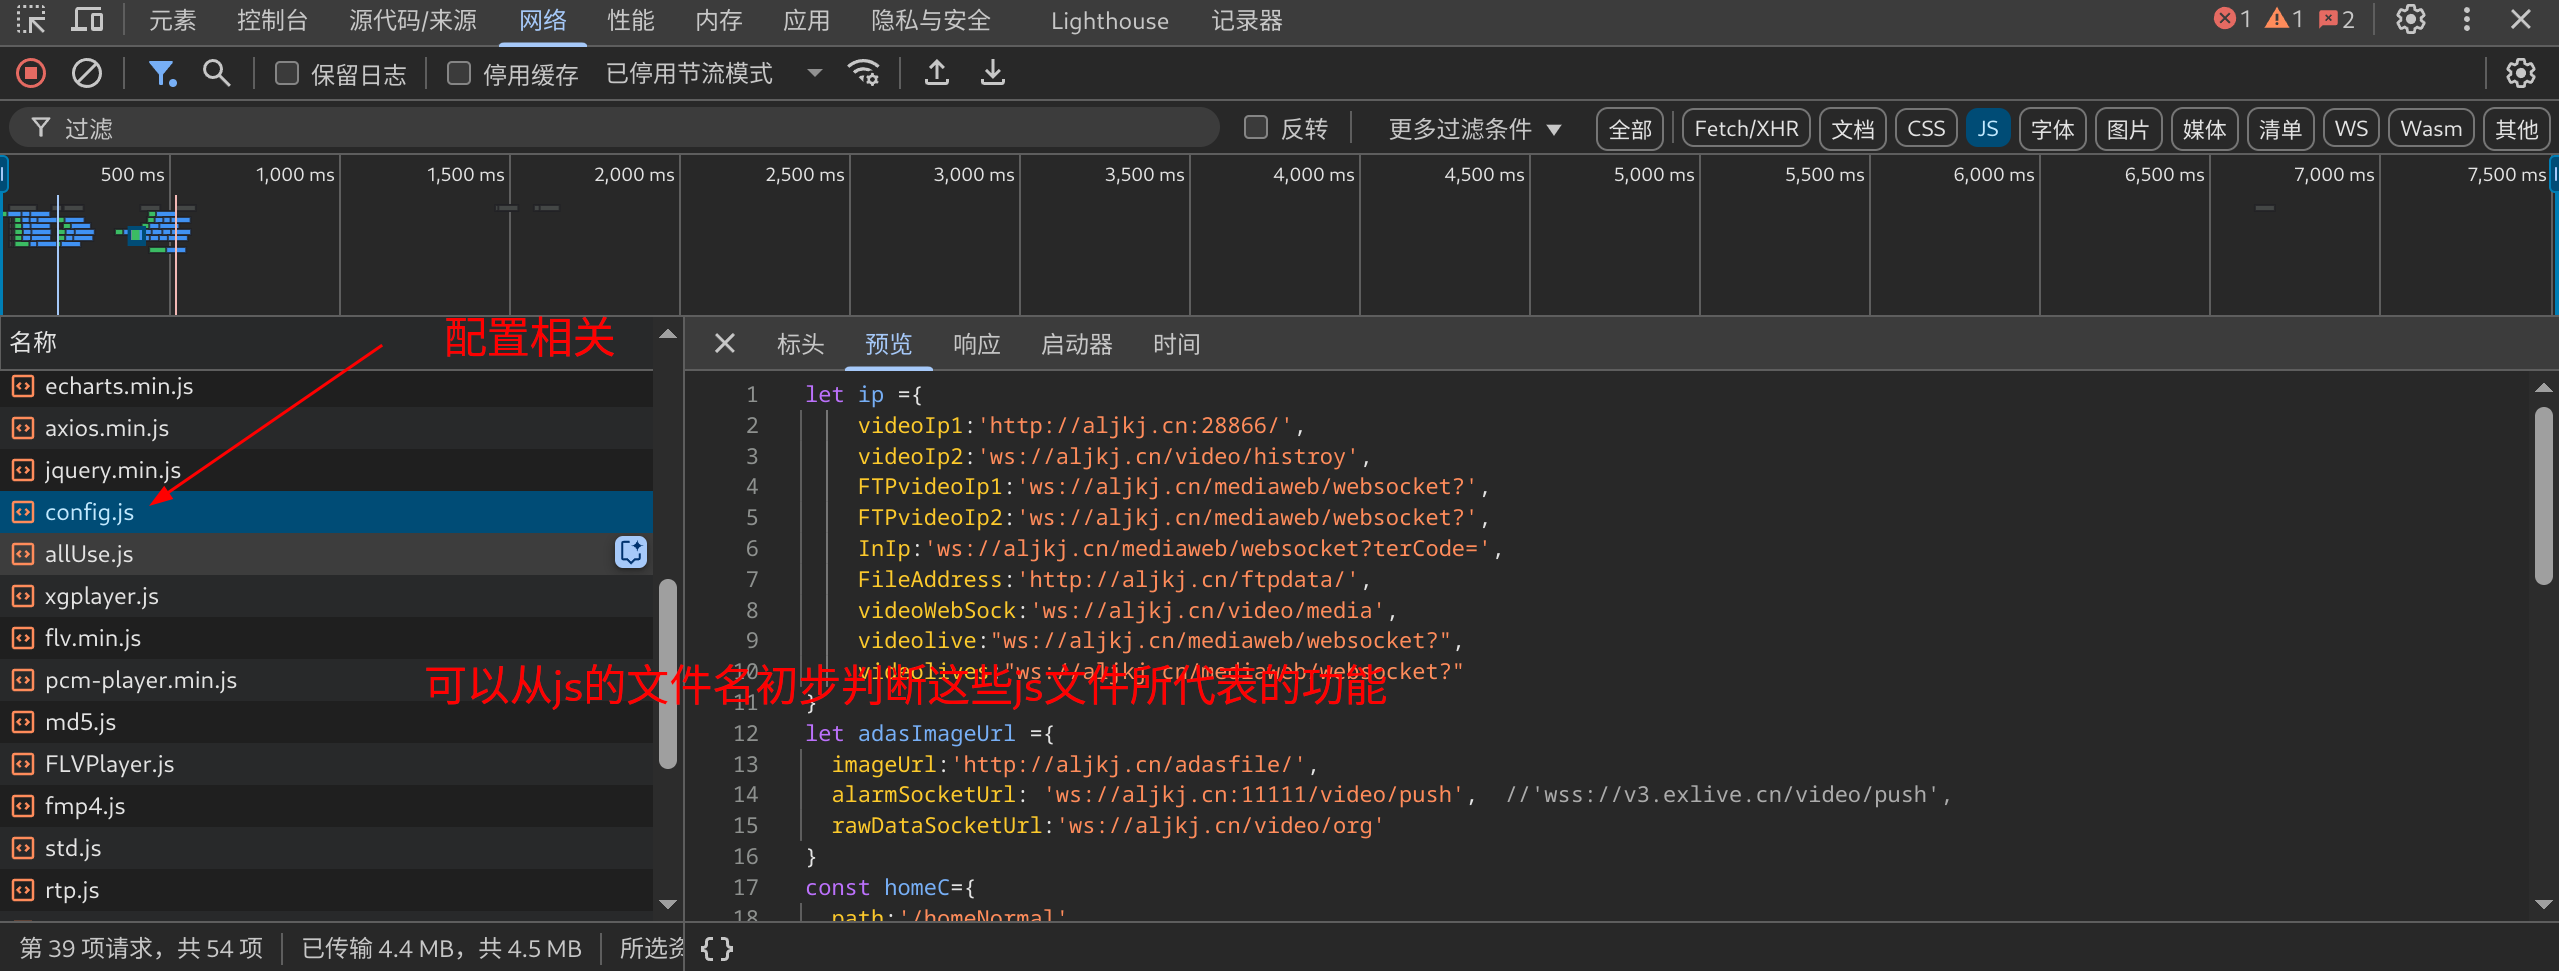Expand the 更多过滤条件 dropdown
Screen dimensions: 2559x971
(1474, 129)
